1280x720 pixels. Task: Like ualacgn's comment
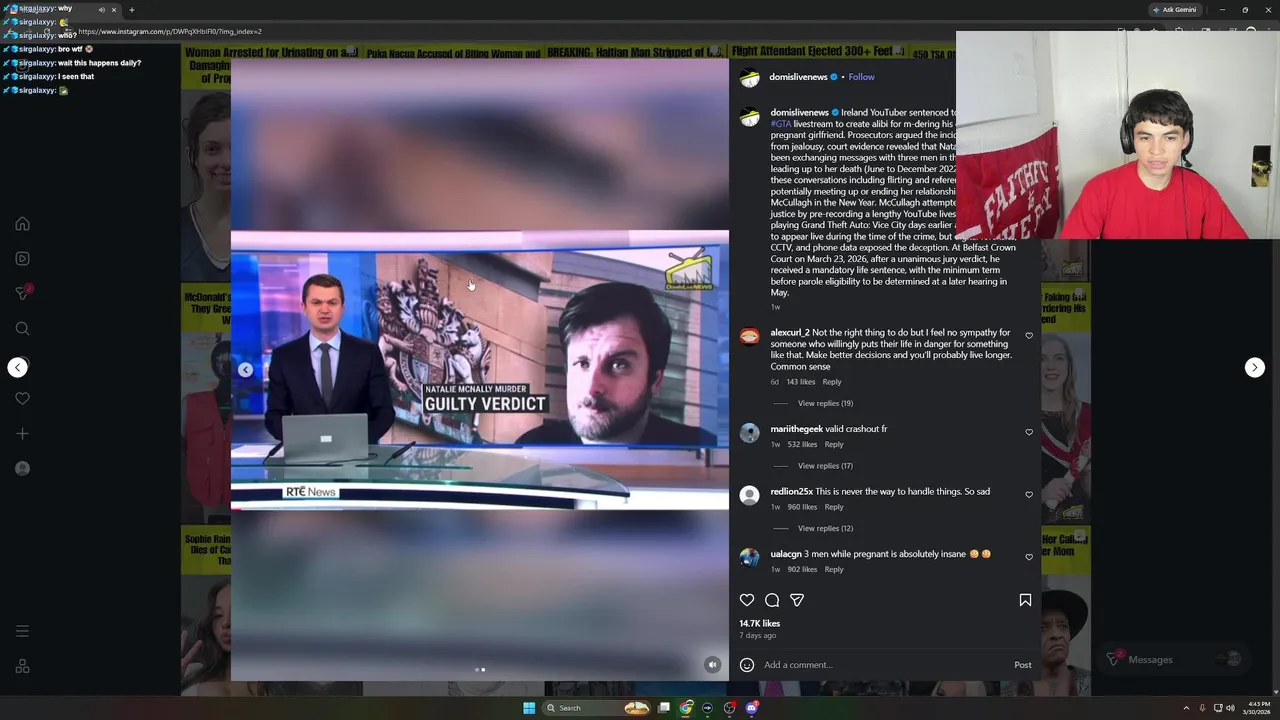[1029, 557]
